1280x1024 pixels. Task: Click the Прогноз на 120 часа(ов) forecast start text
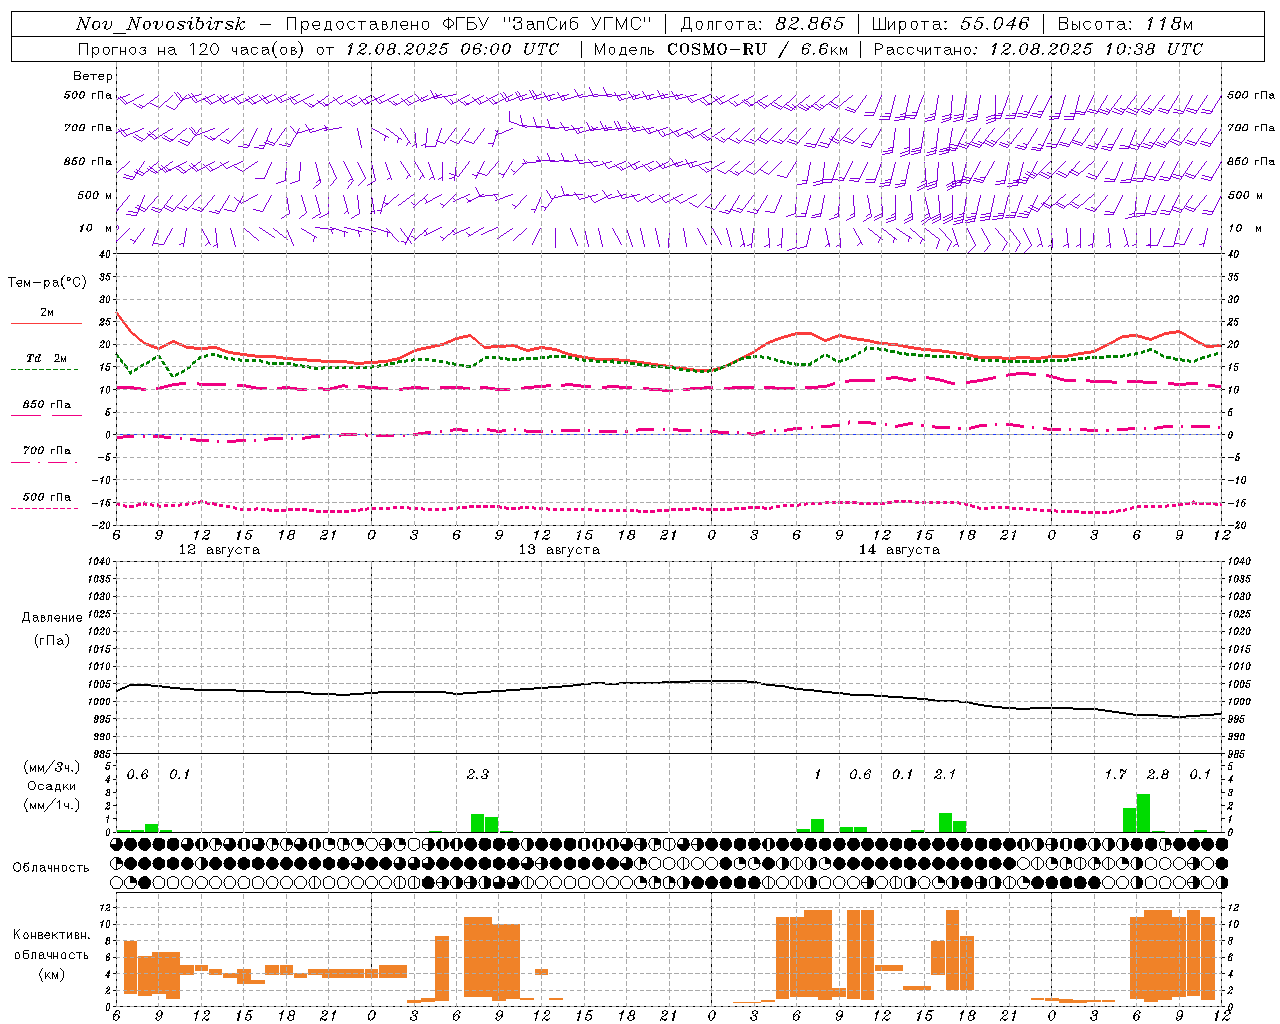click(x=318, y=49)
